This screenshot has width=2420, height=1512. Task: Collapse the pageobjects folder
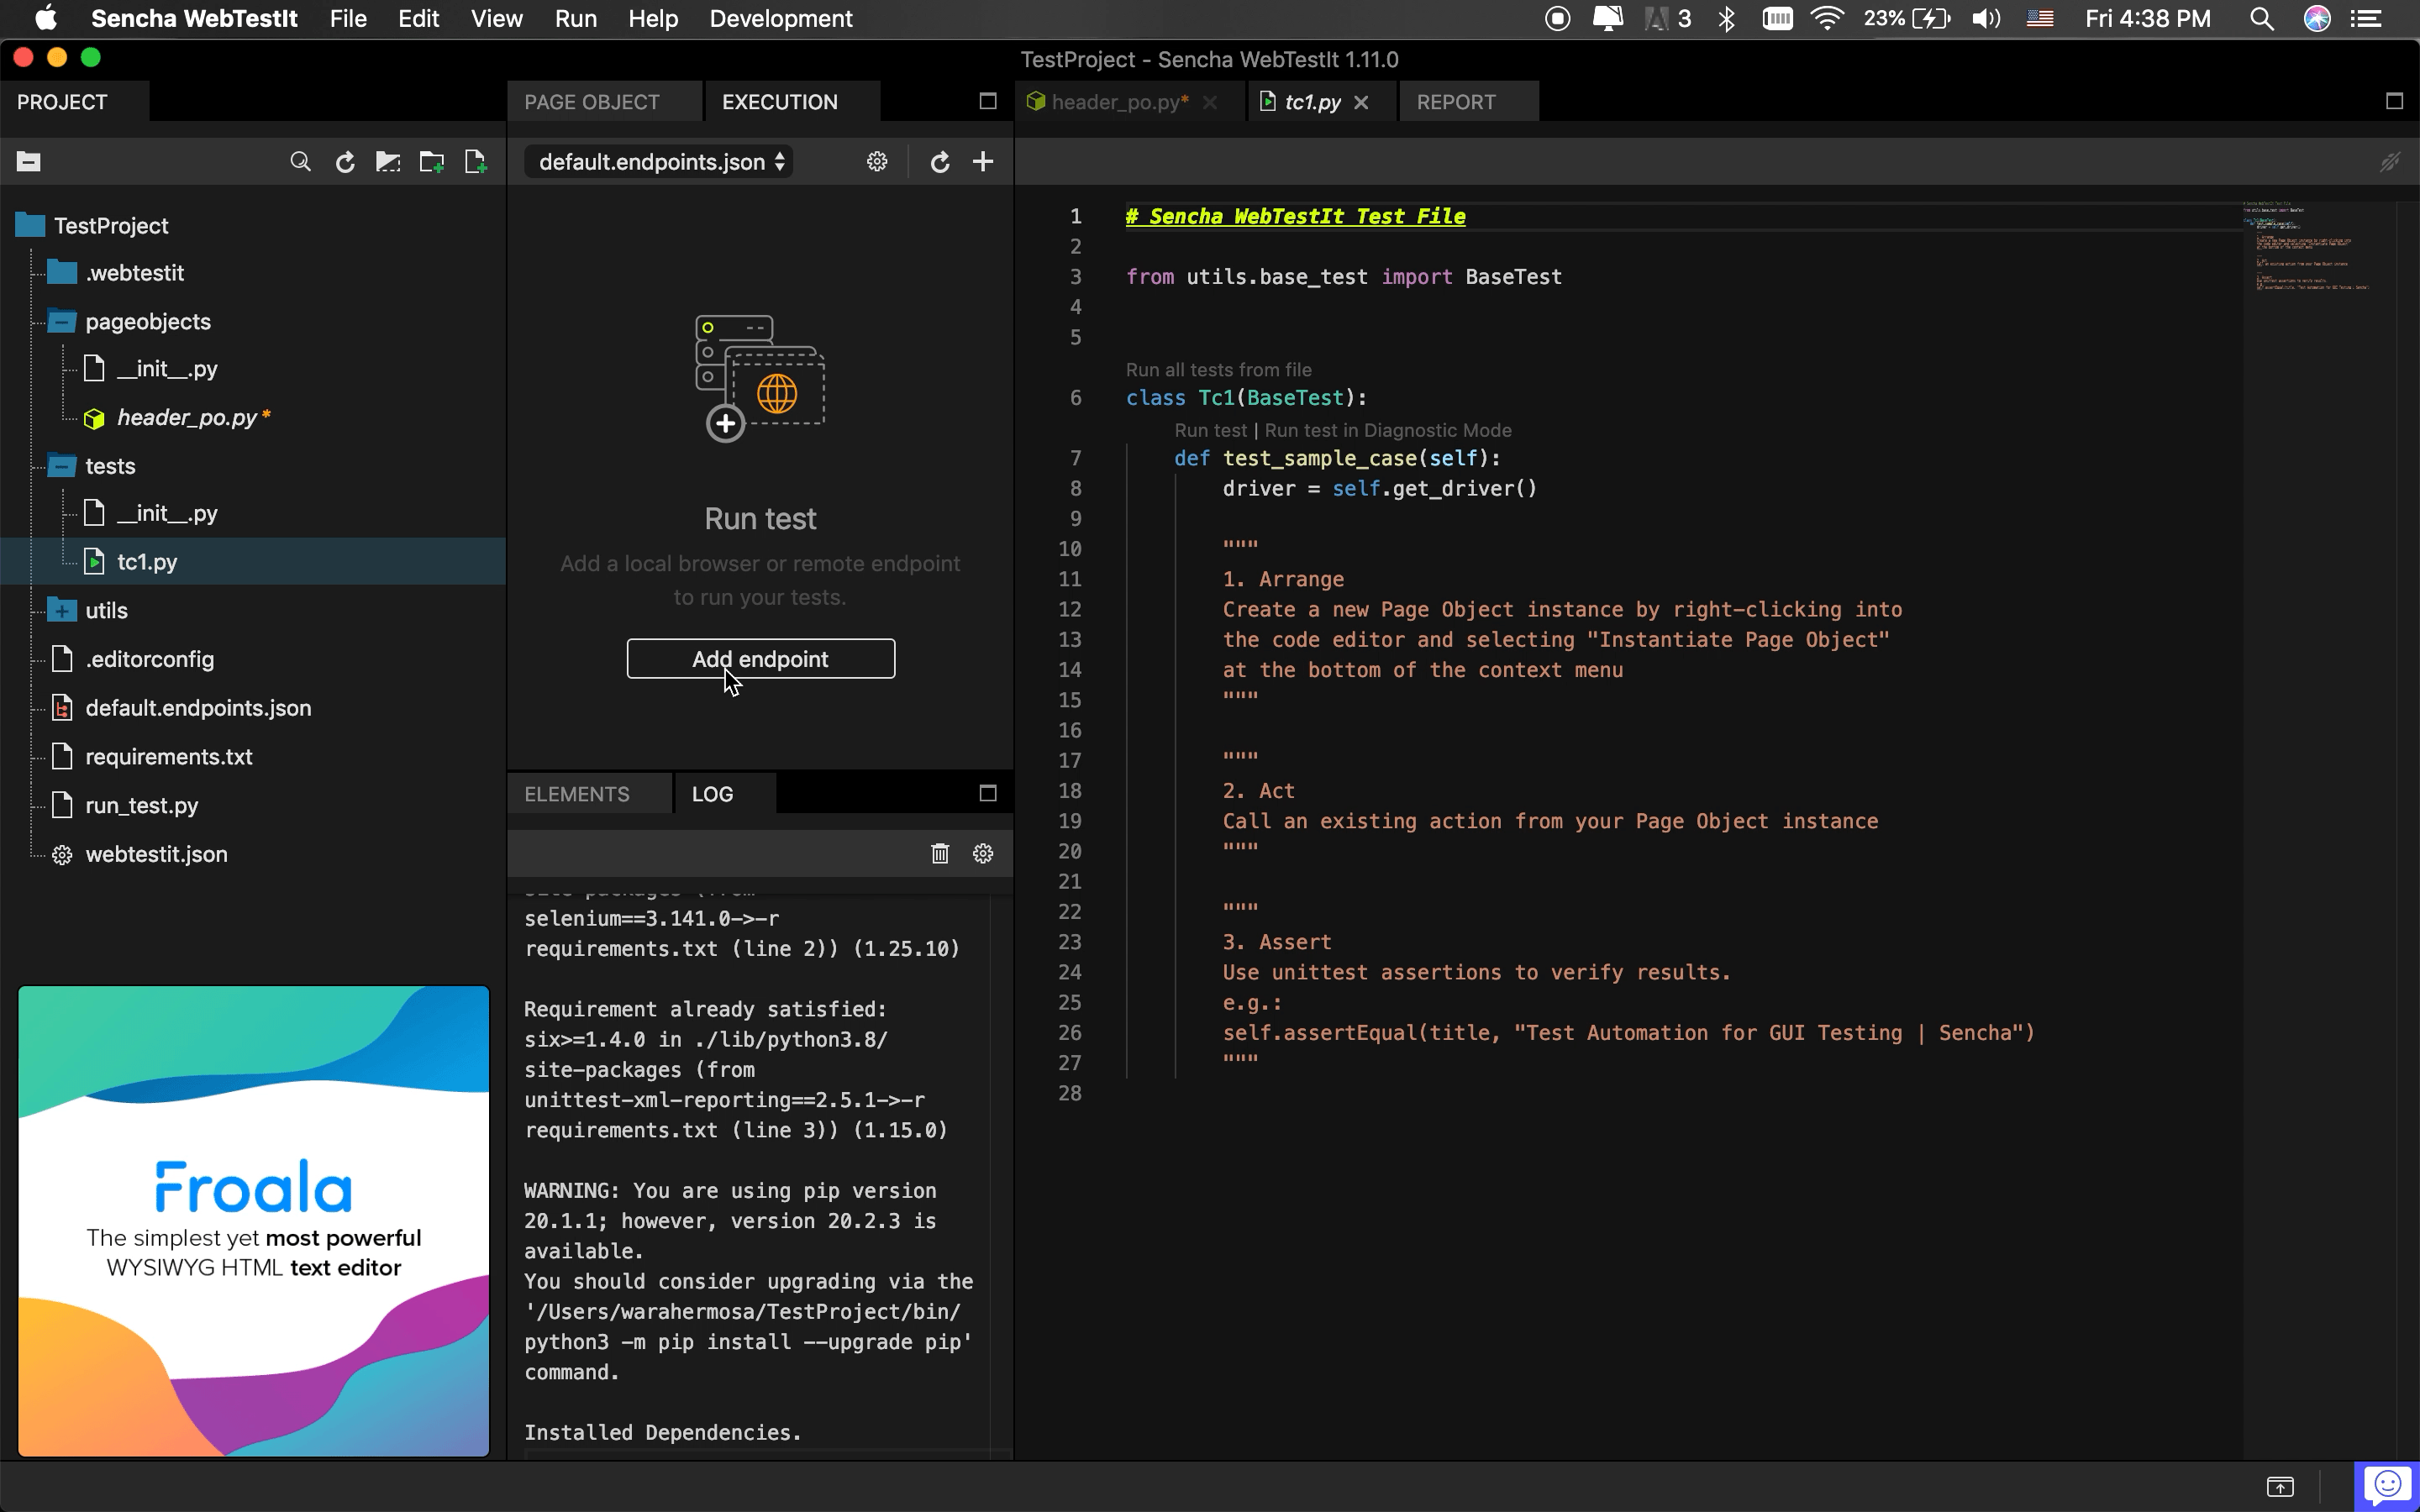click(62, 321)
